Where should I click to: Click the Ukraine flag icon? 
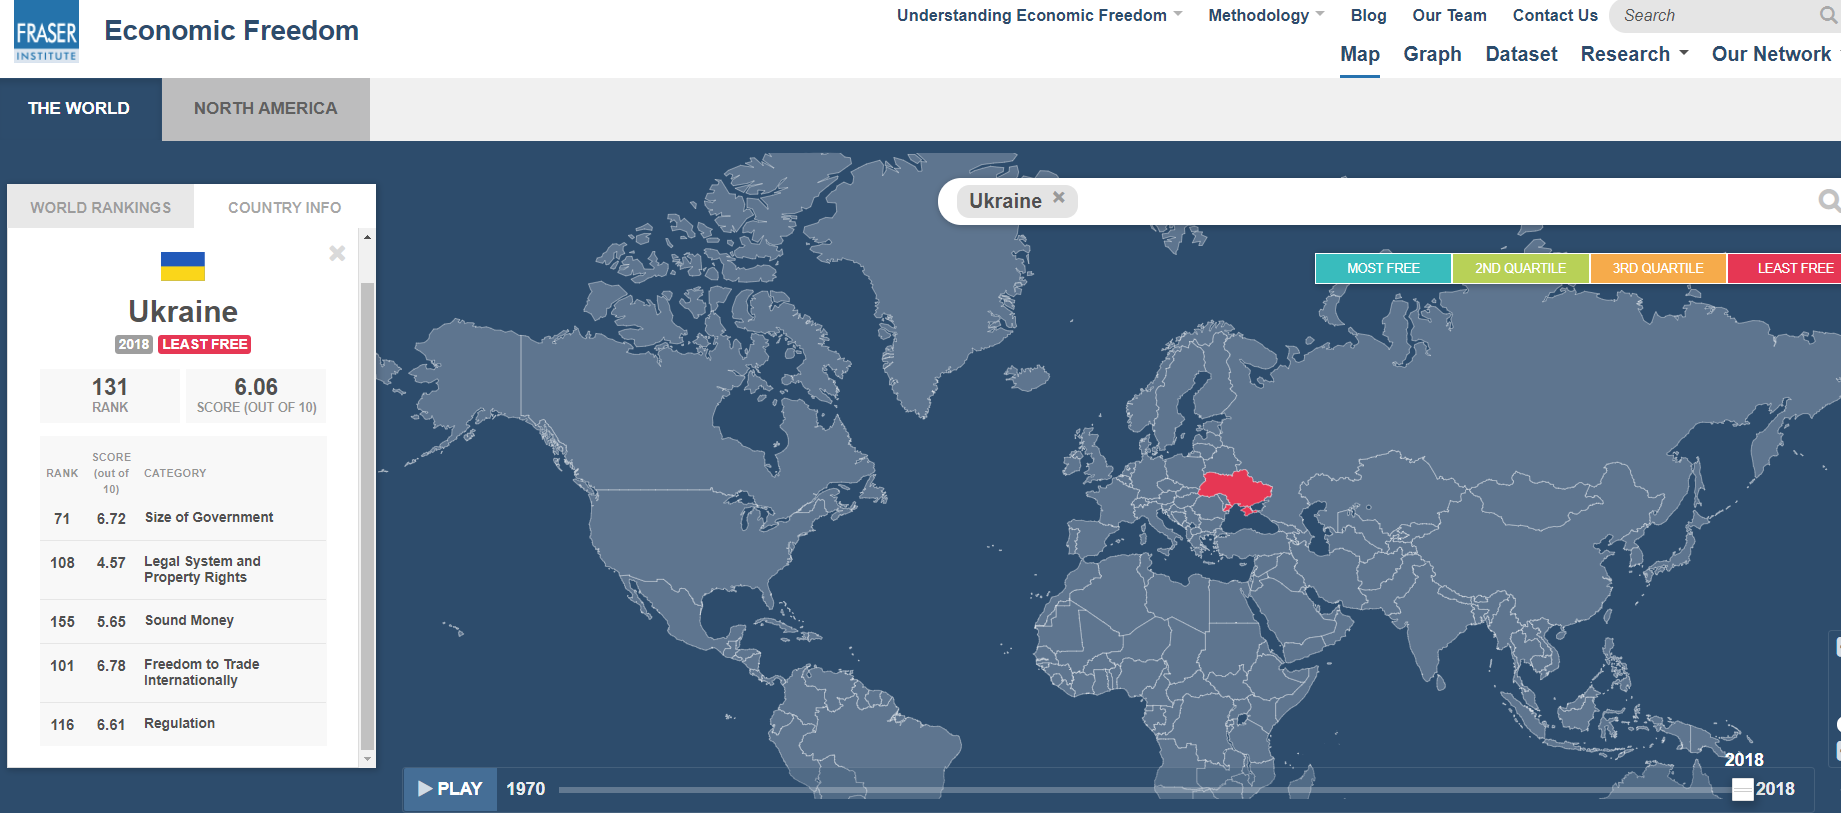[183, 266]
